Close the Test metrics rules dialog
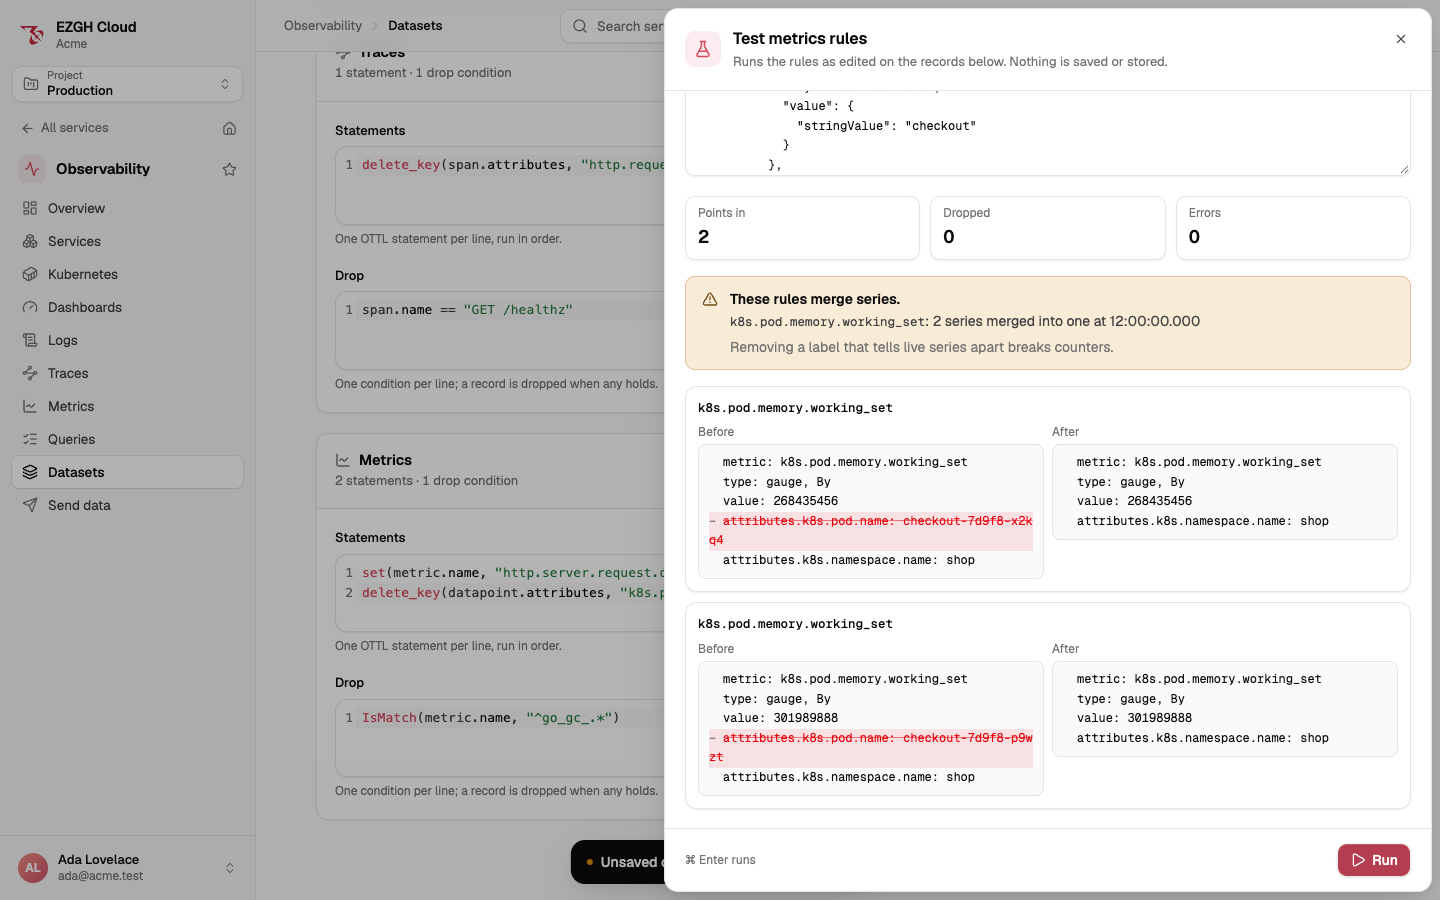The image size is (1440, 900). click(1401, 39)
